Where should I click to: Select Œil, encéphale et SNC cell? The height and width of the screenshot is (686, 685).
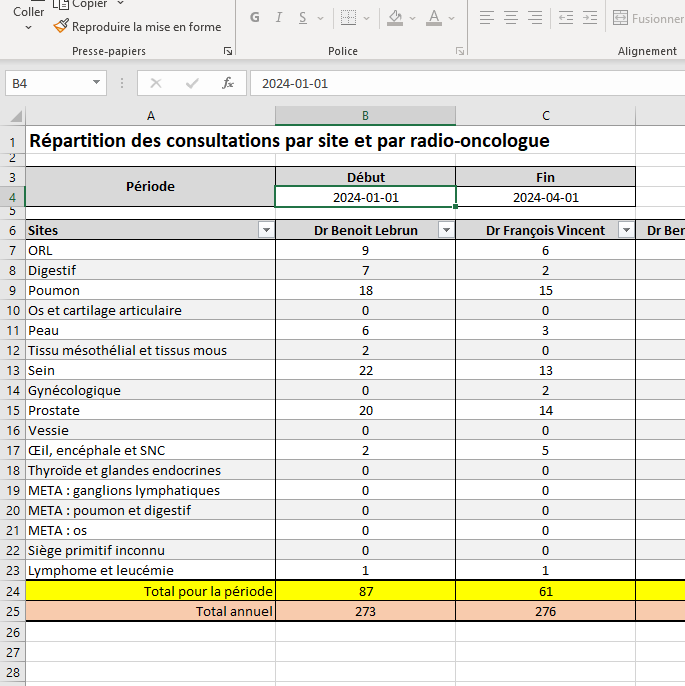tap(150, 450)
